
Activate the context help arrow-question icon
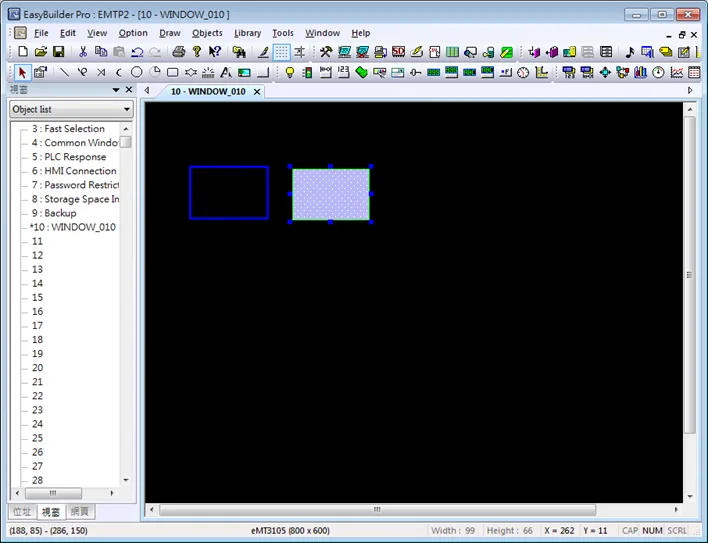(214, 52)
